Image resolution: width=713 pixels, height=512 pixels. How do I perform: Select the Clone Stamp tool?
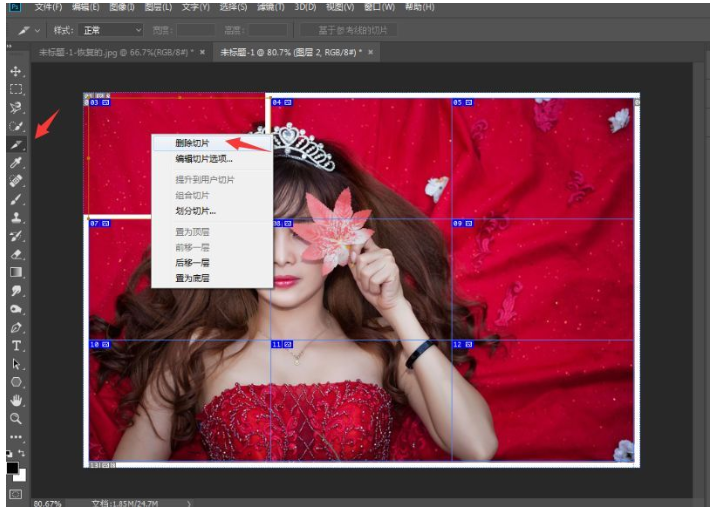16,217
